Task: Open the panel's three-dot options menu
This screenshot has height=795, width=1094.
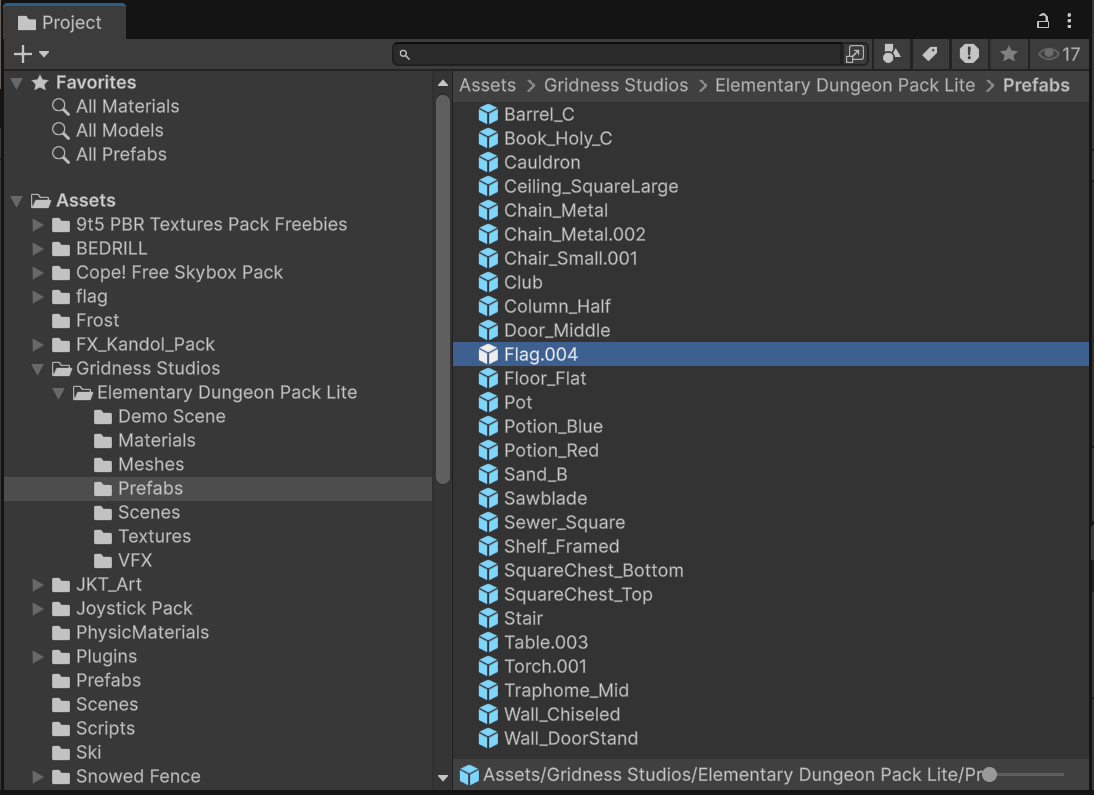Action: point(1071,21)
